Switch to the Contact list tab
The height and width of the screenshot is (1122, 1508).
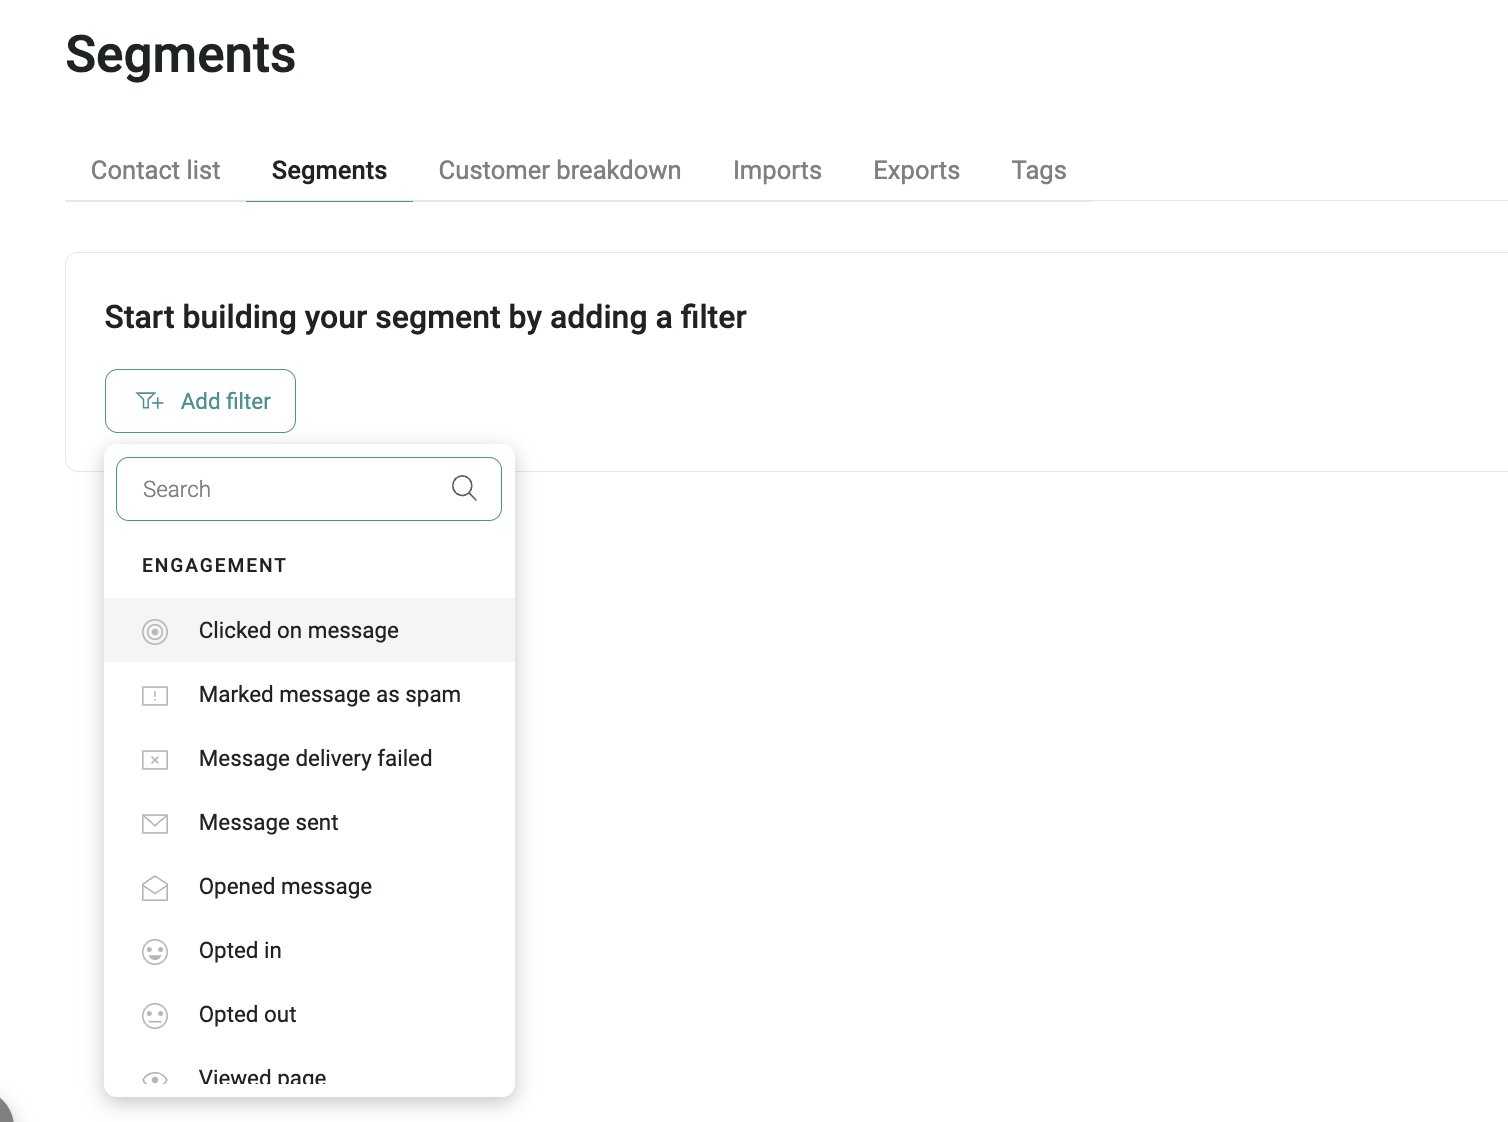tap(156, 170)
